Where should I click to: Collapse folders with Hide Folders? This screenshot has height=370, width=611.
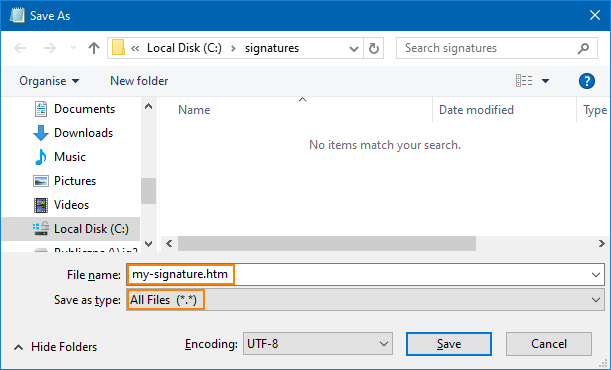56,347
